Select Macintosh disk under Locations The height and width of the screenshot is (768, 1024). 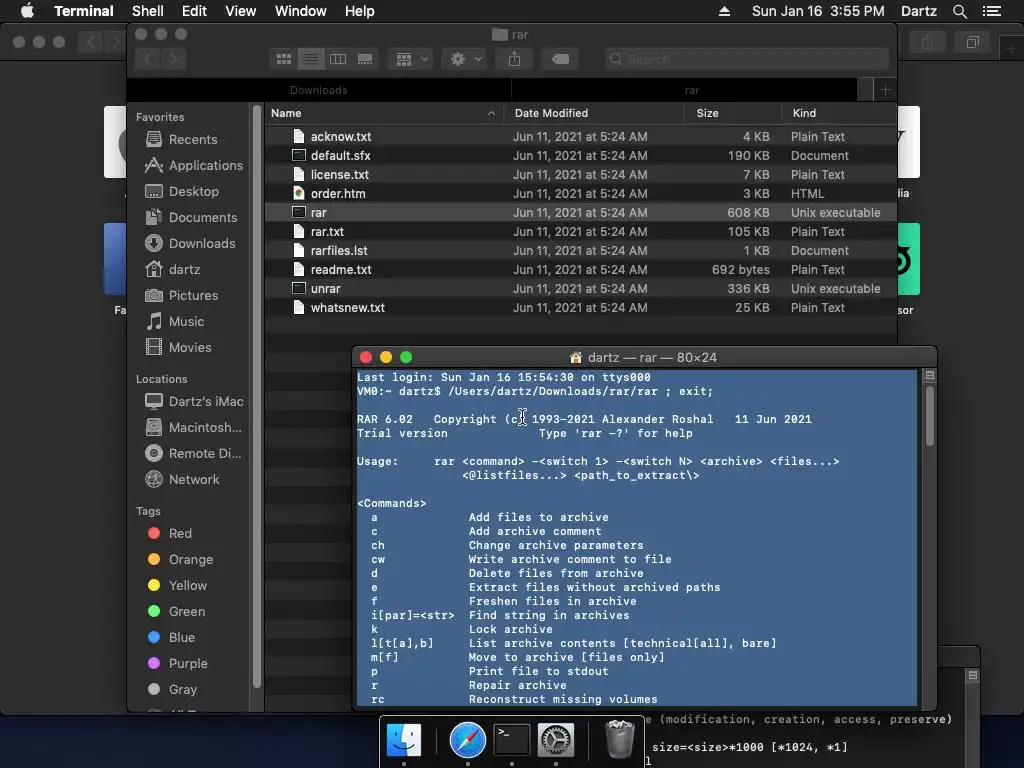[x=193, y=428]
